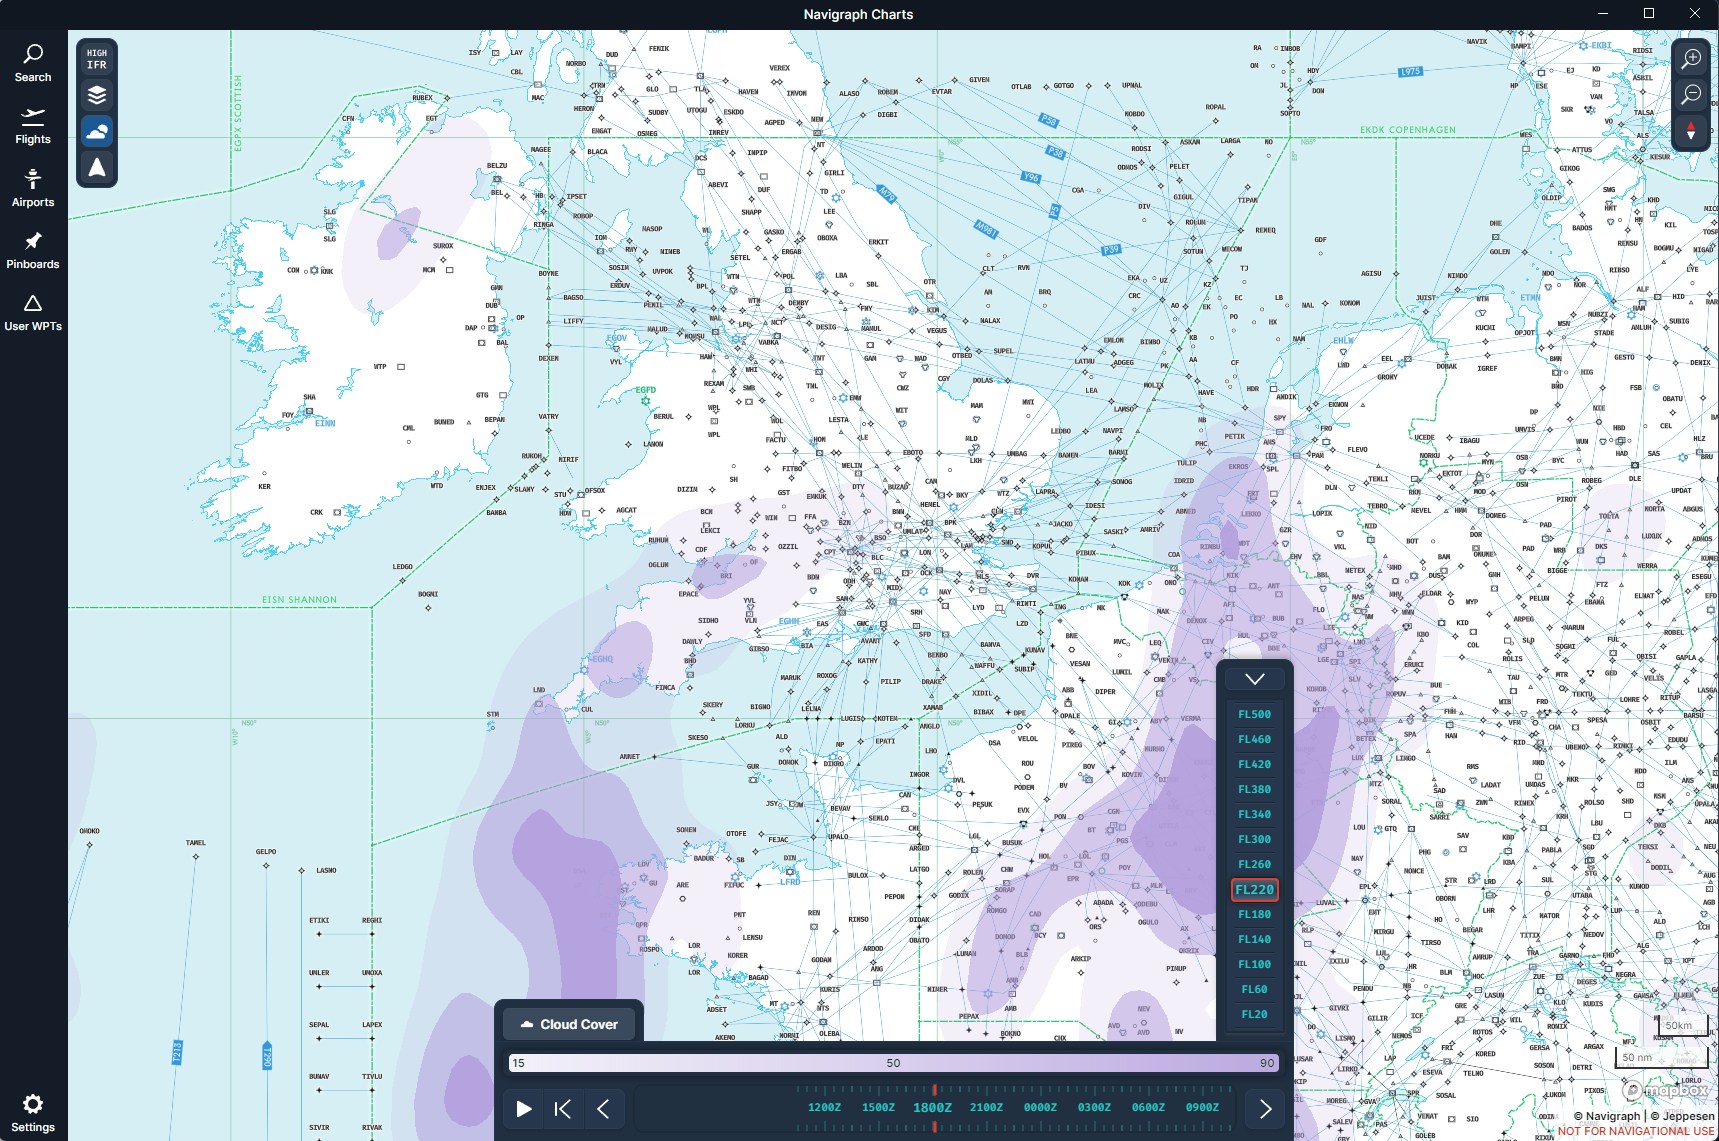The width and height of the screenshot is (1719, 1141).
Task: Step forward to next forecast time
Action: pyautogui.click(x=1265, y=1108)
